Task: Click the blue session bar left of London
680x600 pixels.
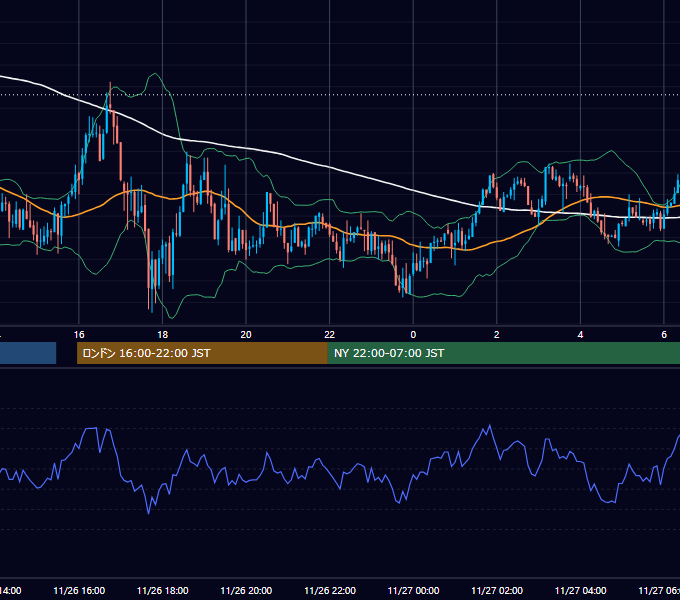Action: pos(28,353)
